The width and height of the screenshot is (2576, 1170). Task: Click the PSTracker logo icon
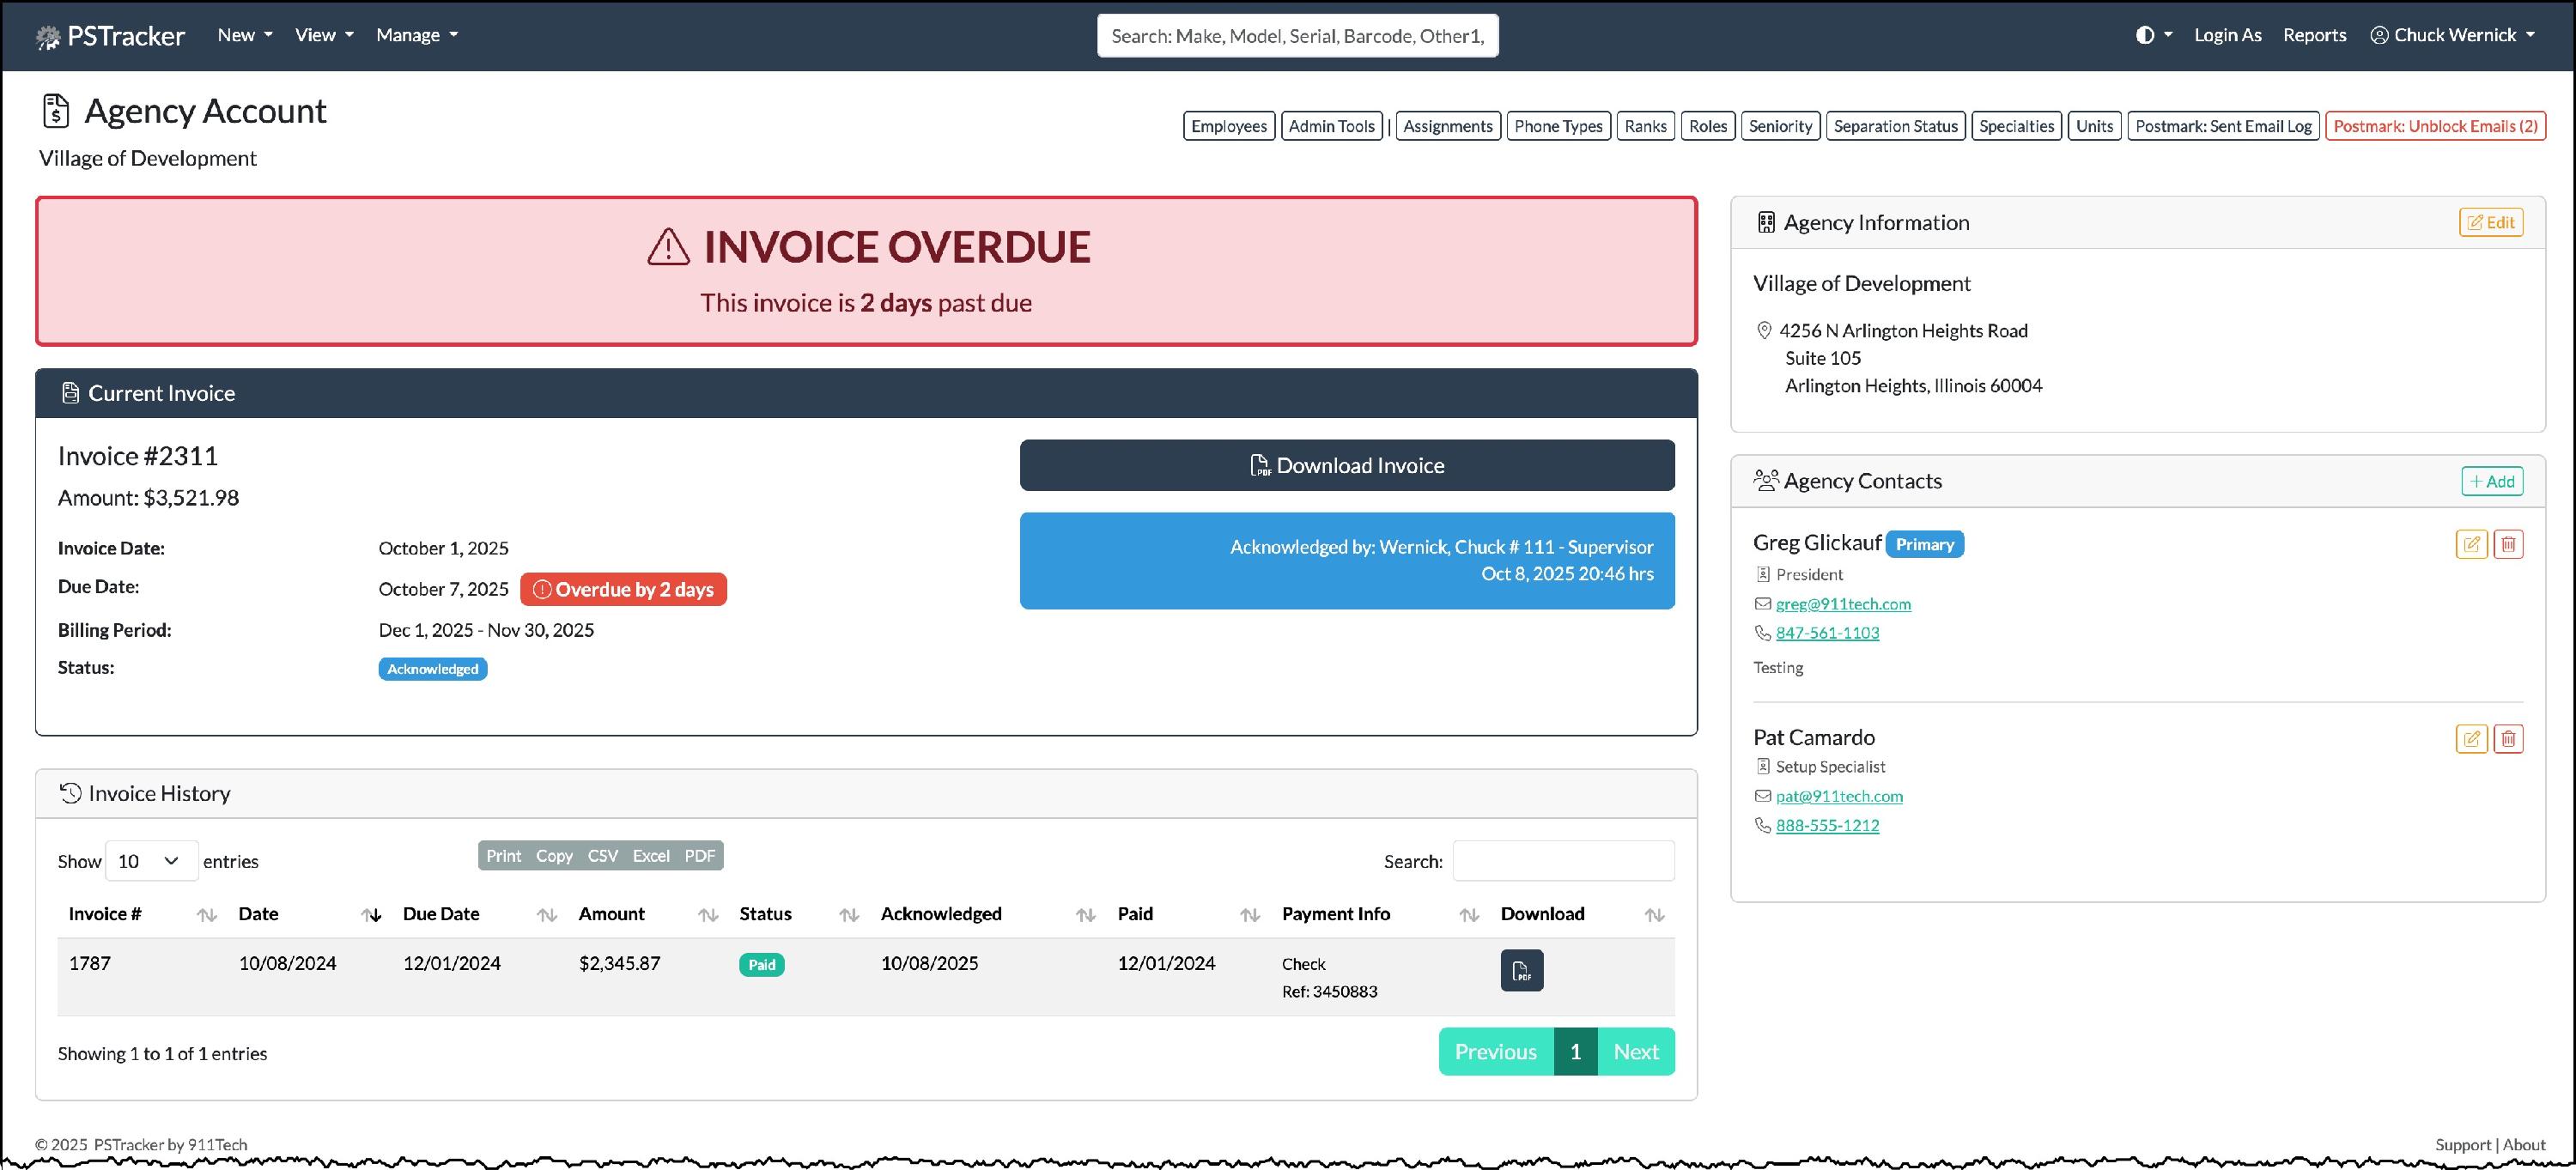[48, 37]
